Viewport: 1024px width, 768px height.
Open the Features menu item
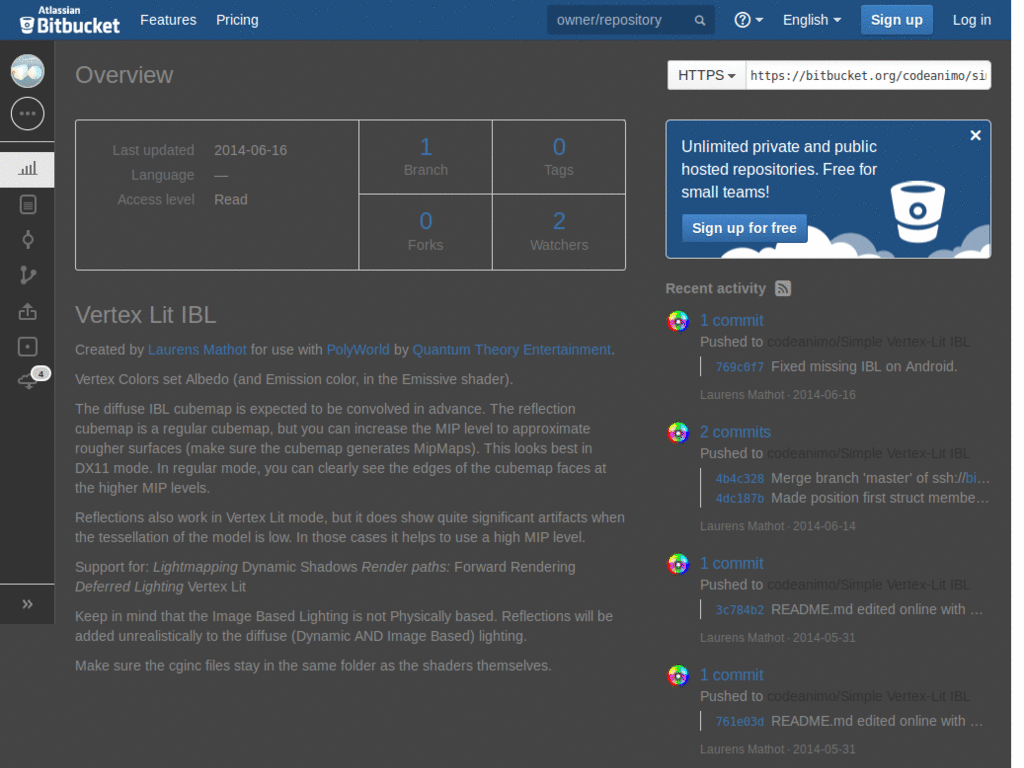click(168, 19)
